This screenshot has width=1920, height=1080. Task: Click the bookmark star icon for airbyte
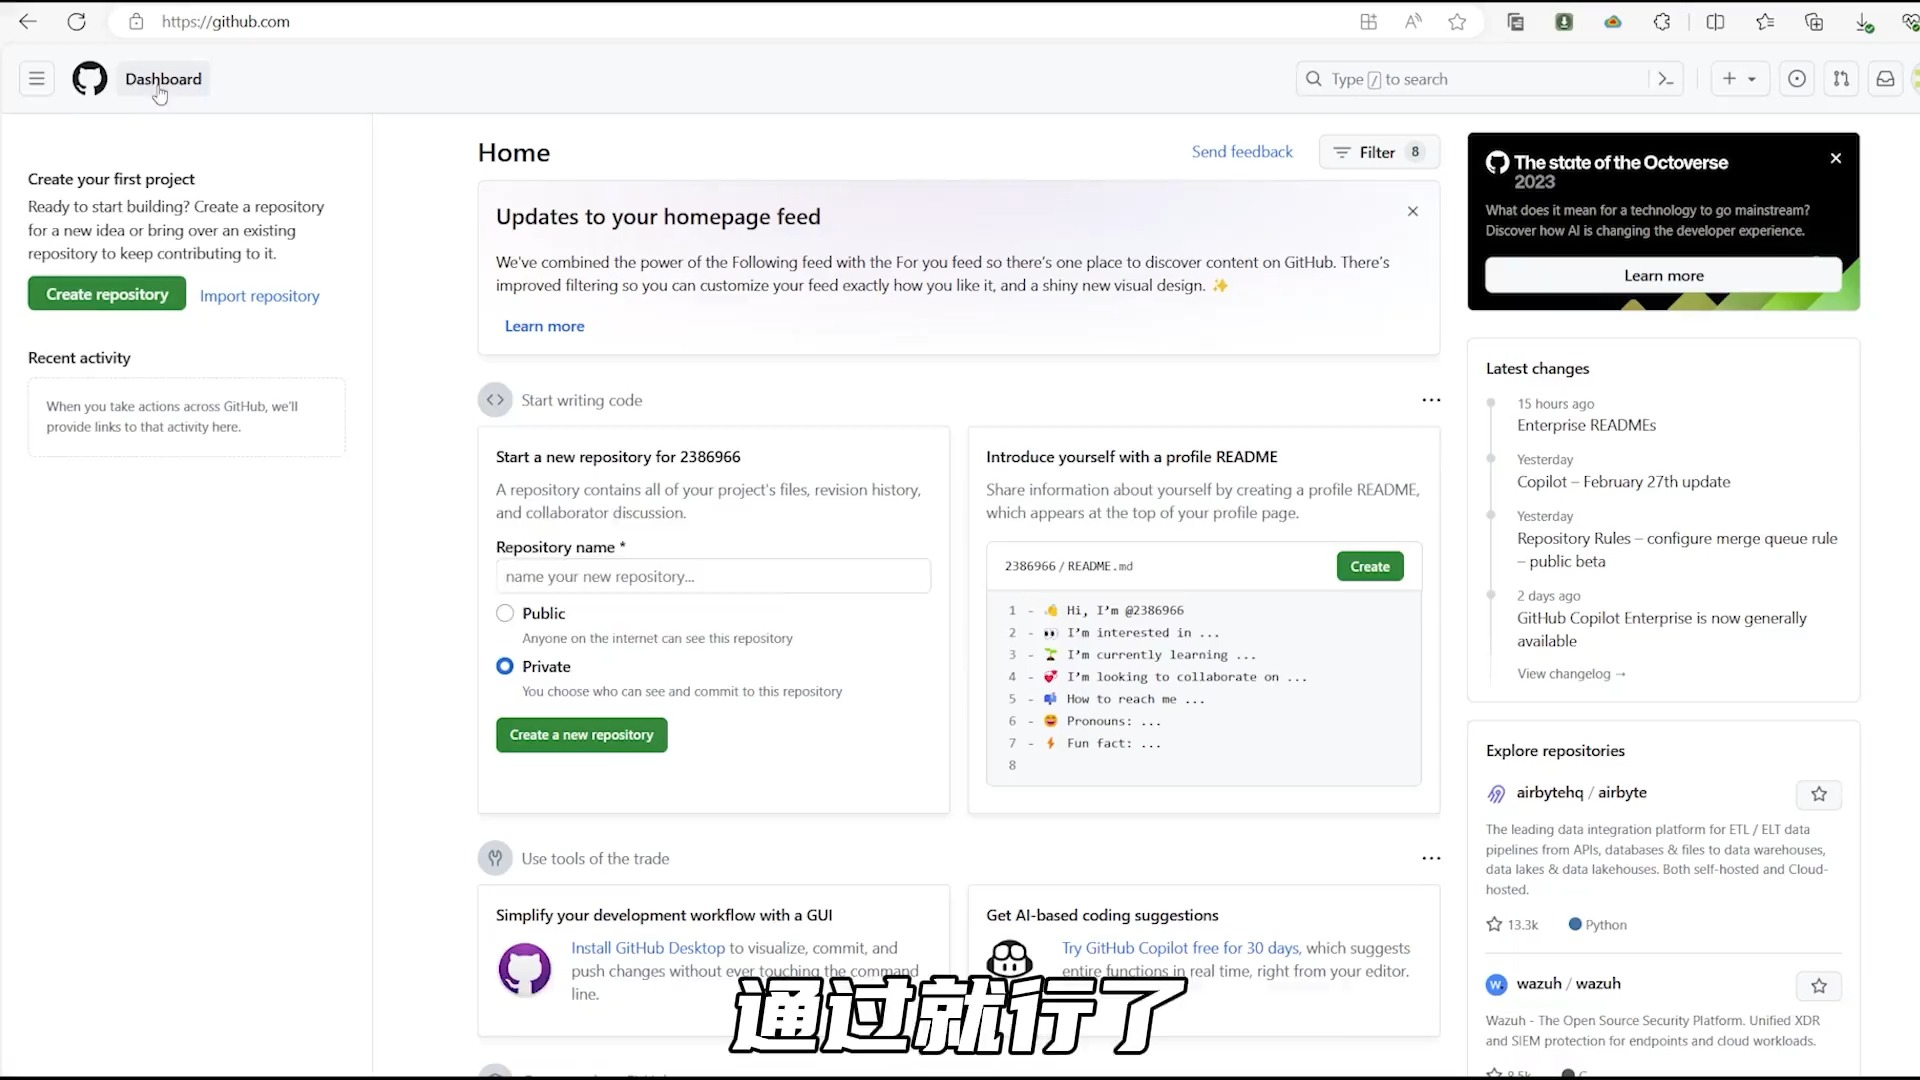pyautogui.click(x=1818, y=794)
